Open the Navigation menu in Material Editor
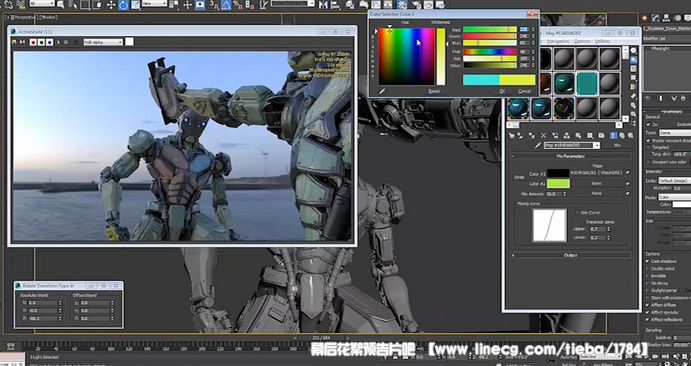Screen dimensions: 691x366 (557, 41)
